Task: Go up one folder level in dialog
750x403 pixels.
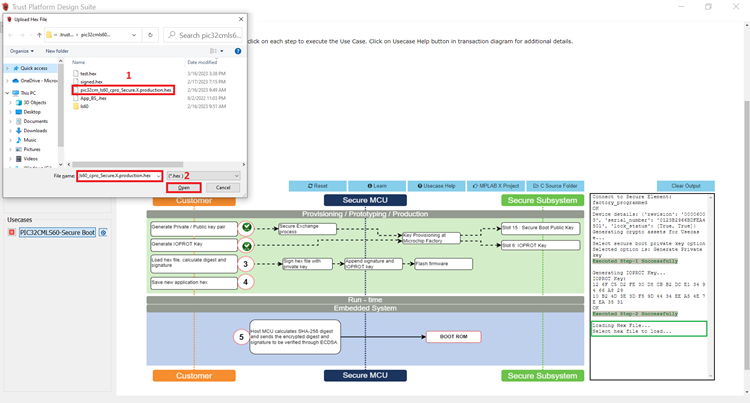Action: pos(39,35)
